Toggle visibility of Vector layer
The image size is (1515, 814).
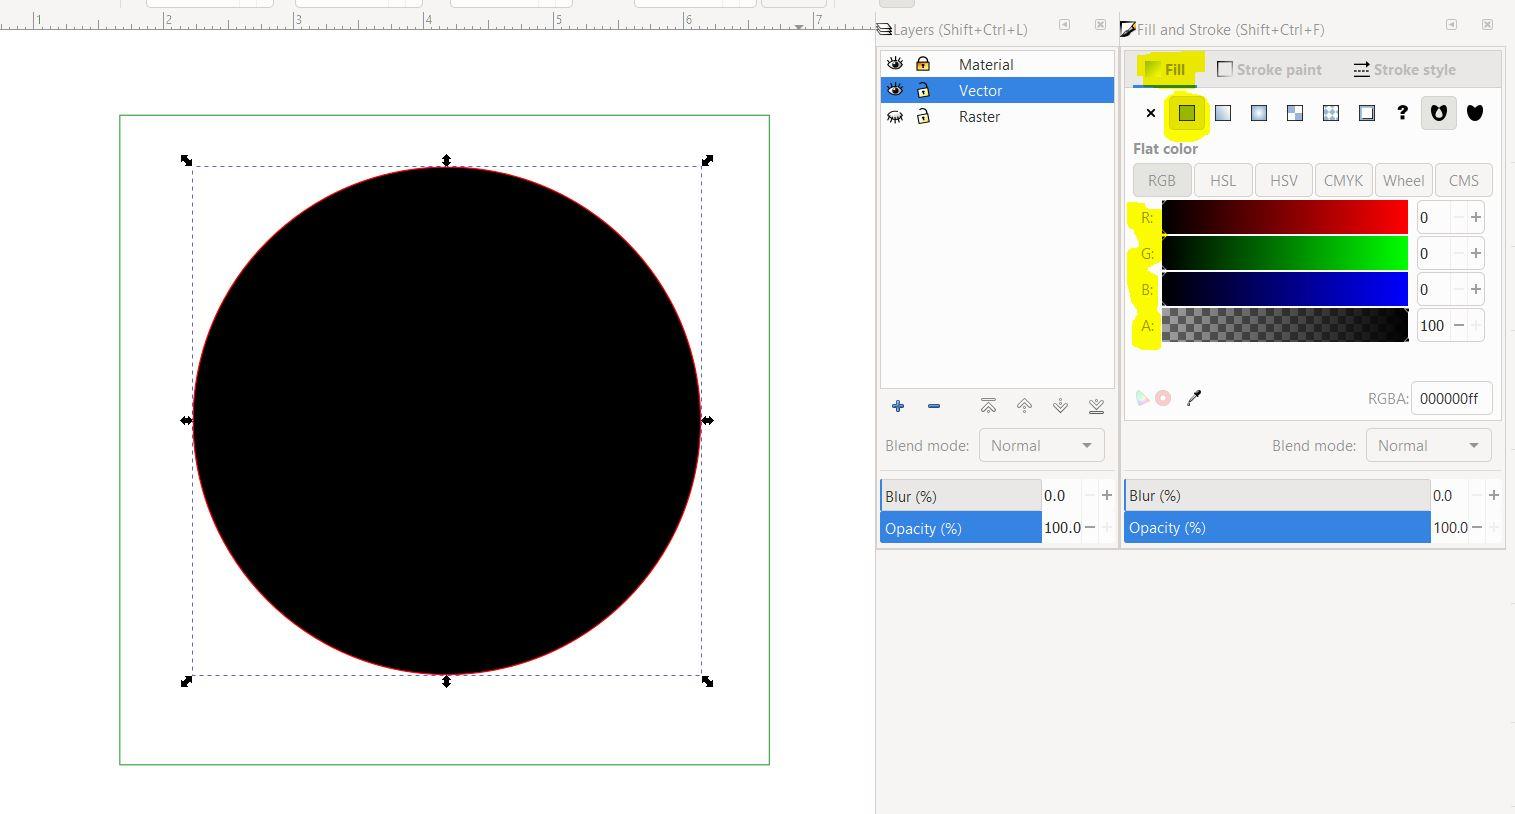point(895,90)
